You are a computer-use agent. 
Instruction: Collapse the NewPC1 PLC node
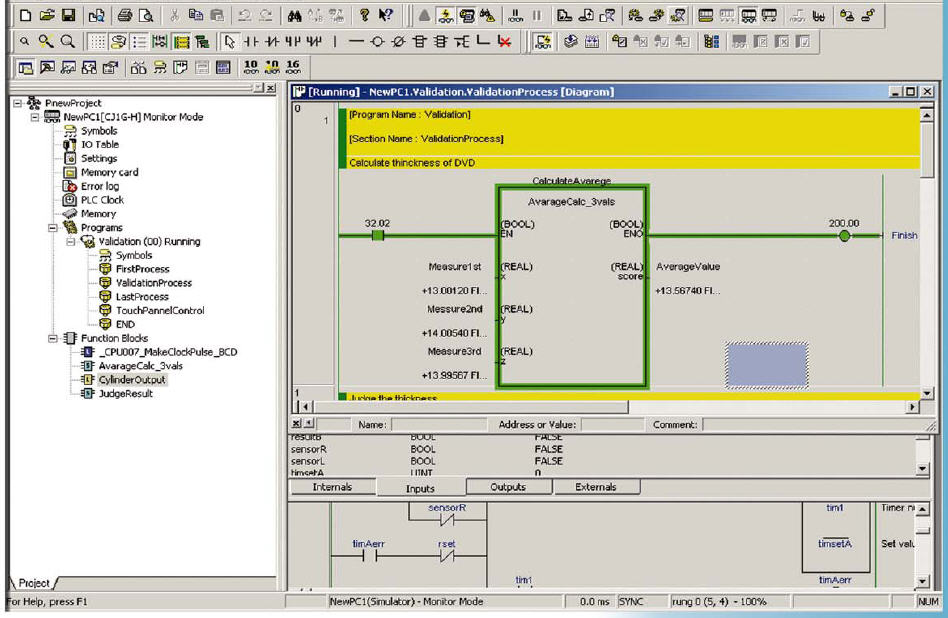pos(35,117)
